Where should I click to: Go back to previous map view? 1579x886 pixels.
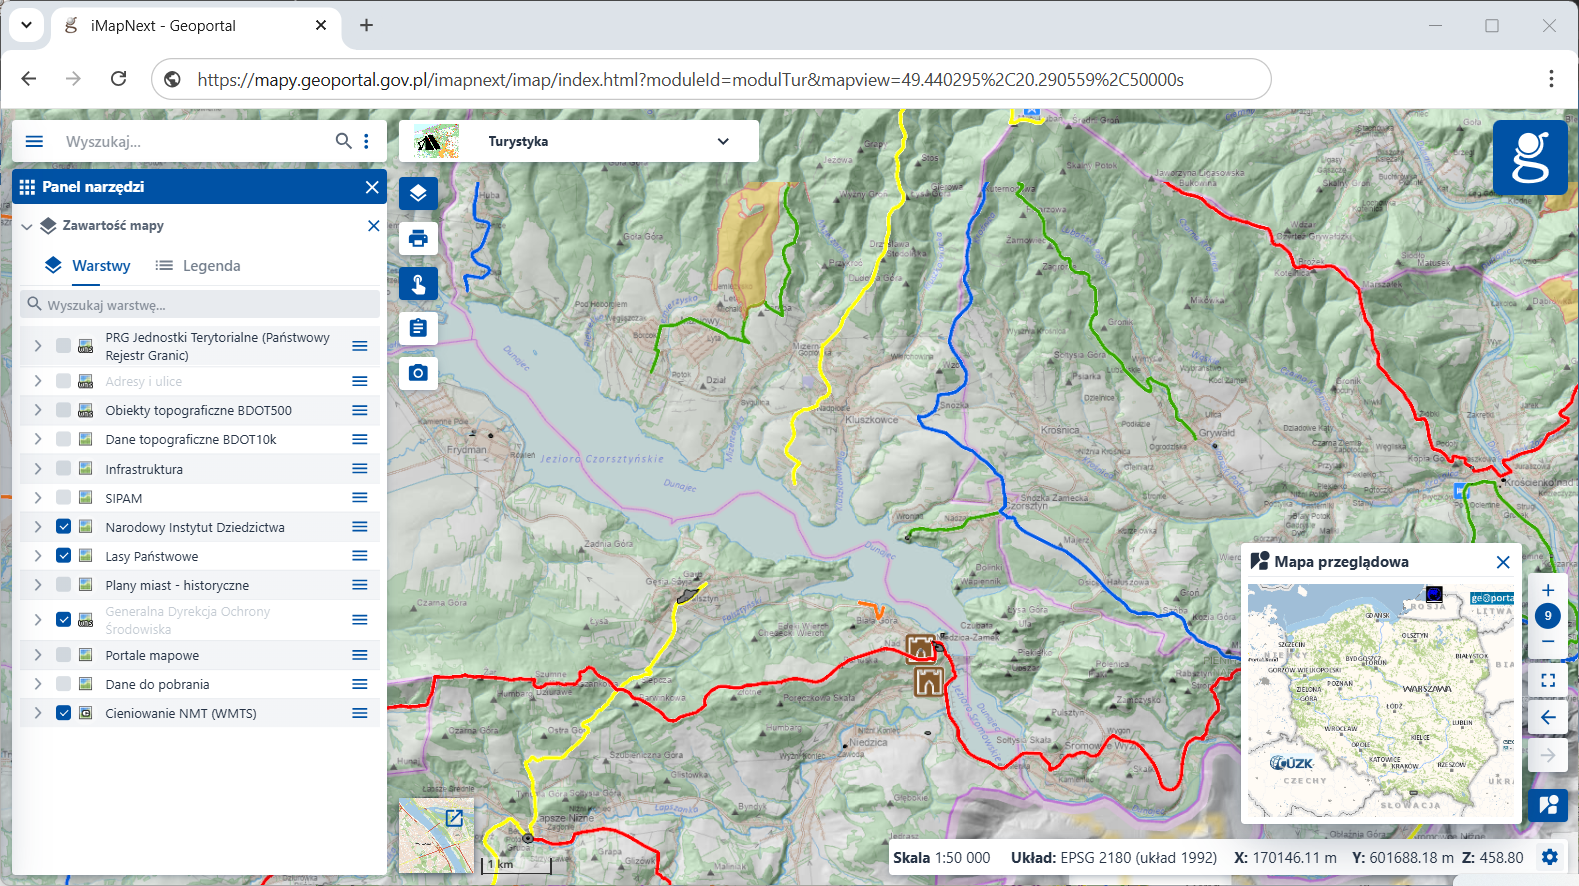pos(1548,717)
